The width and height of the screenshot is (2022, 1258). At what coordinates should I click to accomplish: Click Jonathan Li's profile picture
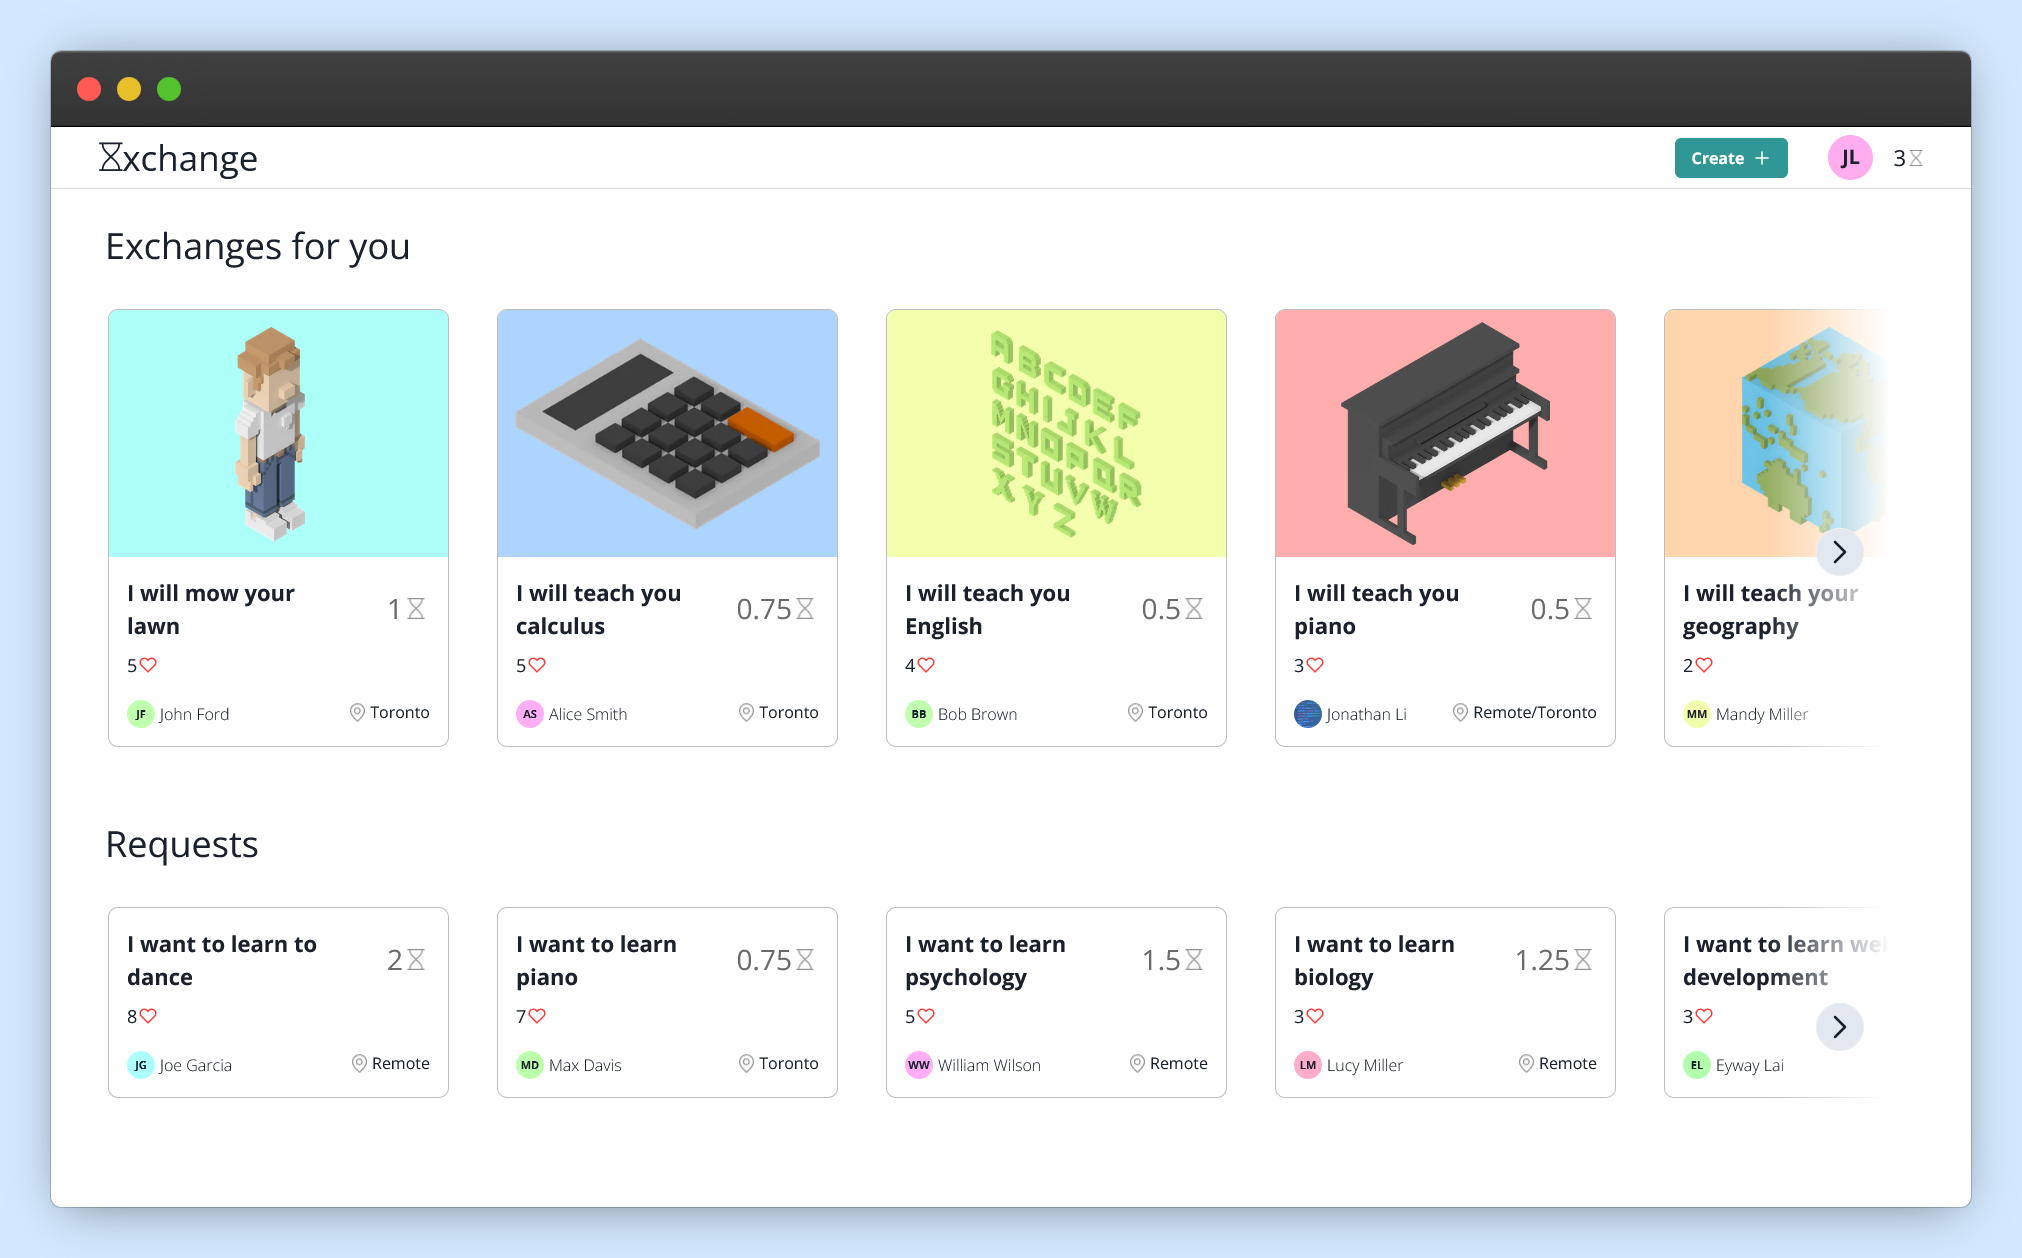pos(1307,714)
